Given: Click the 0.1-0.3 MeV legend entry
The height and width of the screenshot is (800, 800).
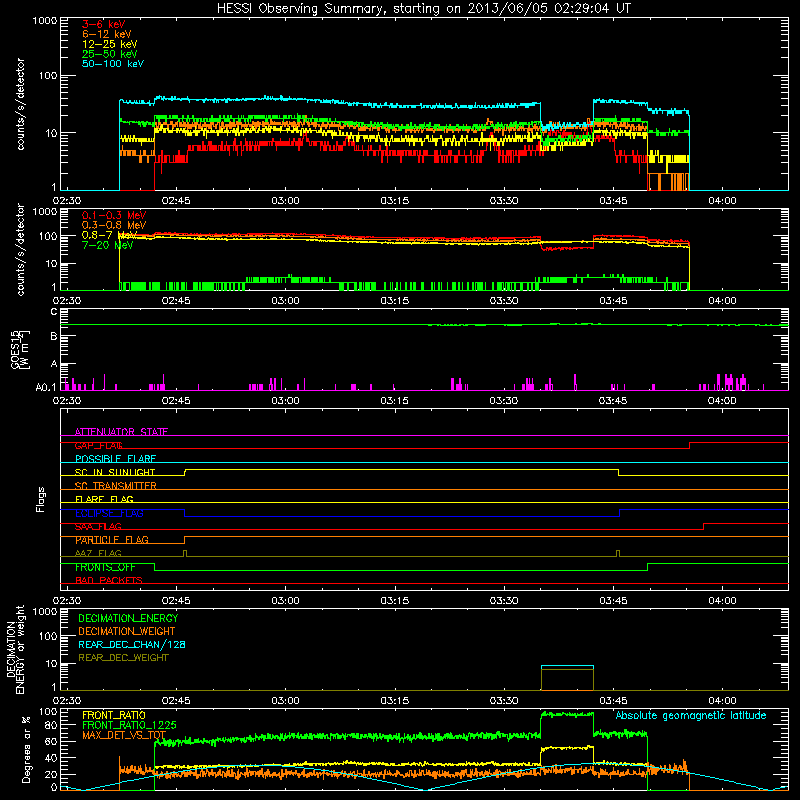Looking at the screenshot, I should [x=114, y=215].
